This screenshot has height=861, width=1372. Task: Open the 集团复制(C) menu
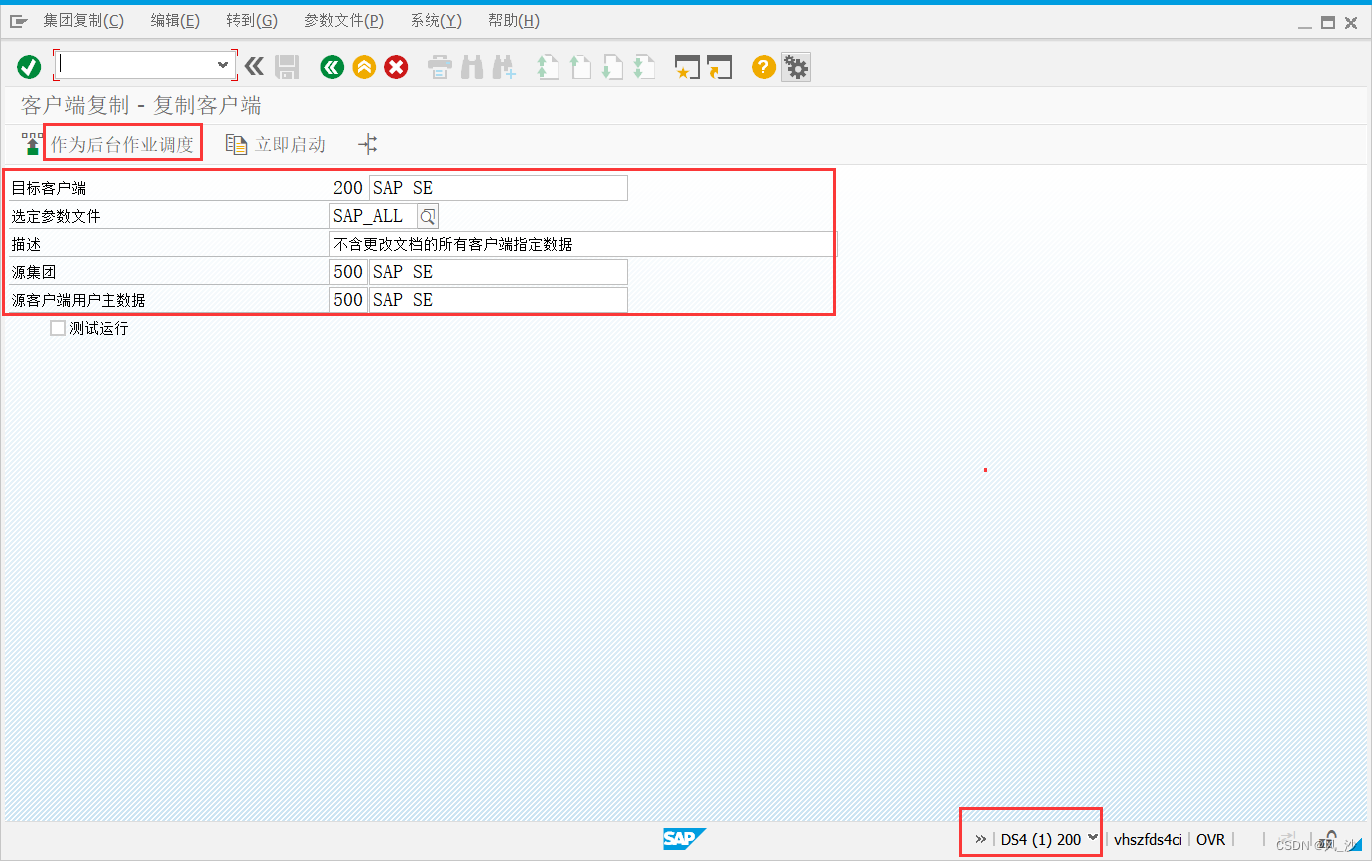pos(84,21)
